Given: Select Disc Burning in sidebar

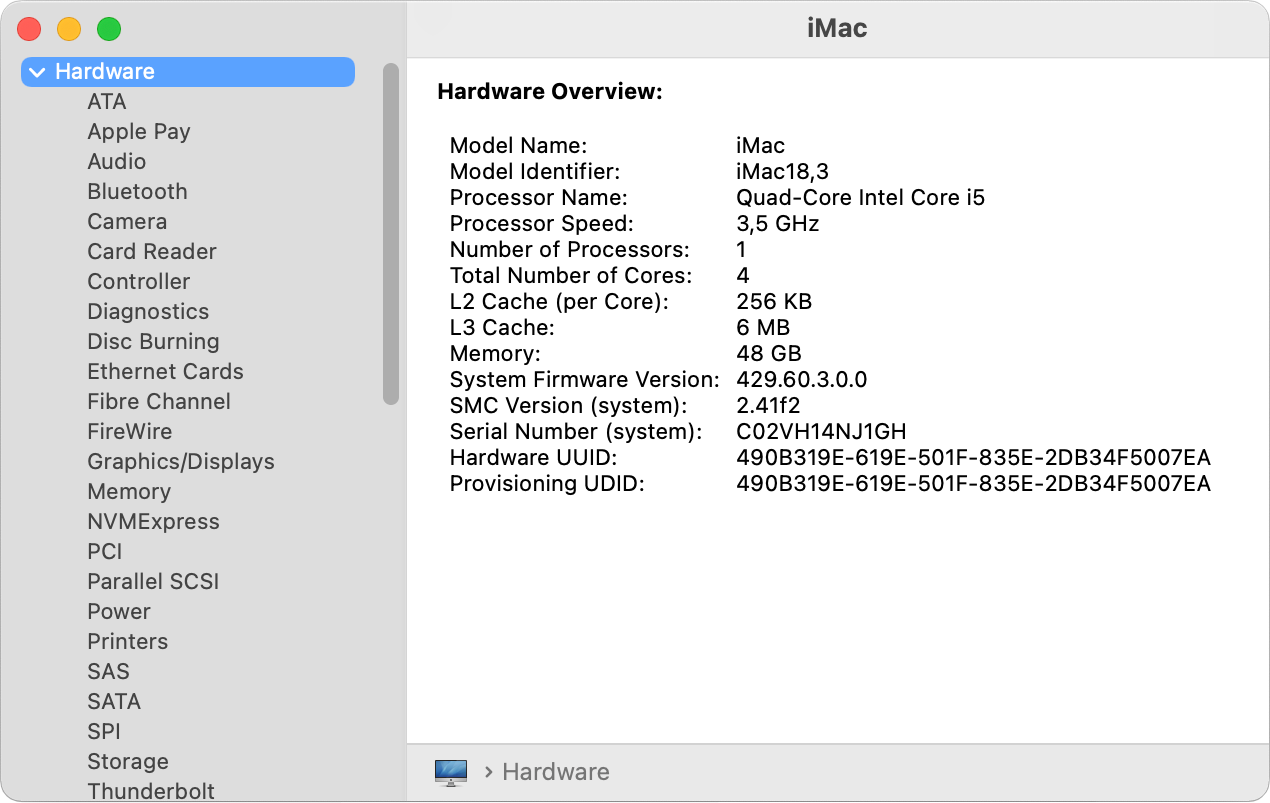Looking at the screenshot, I should pos(153,342).
